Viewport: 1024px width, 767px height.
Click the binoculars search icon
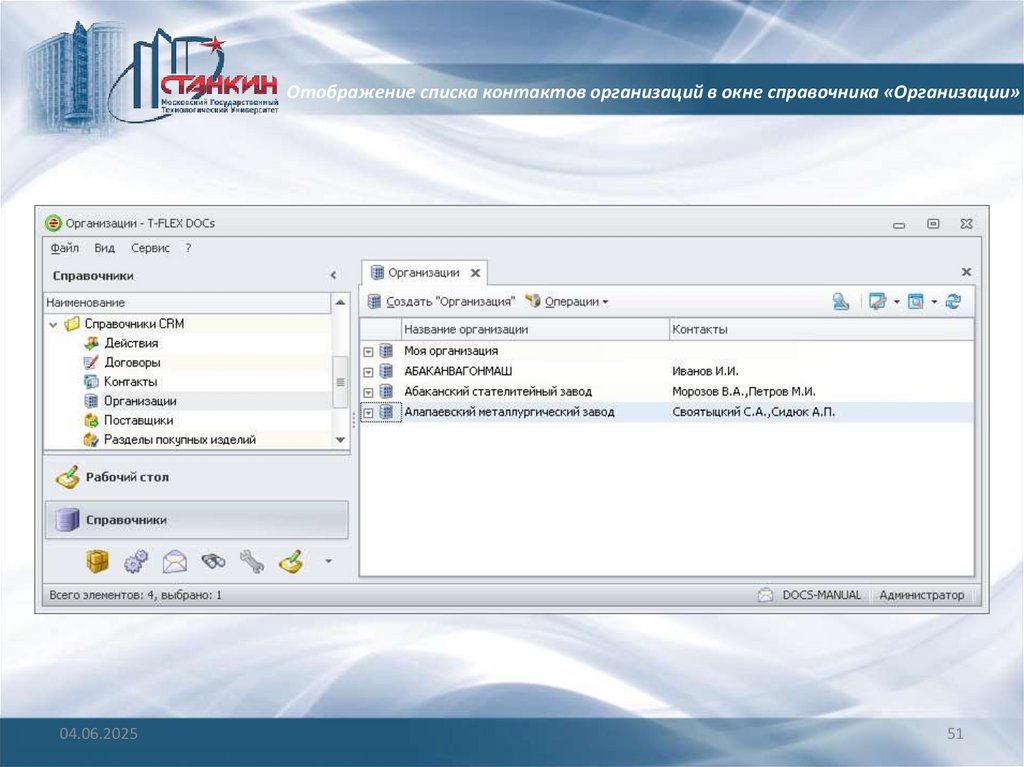pyautogui.click(x=214, y=563)
